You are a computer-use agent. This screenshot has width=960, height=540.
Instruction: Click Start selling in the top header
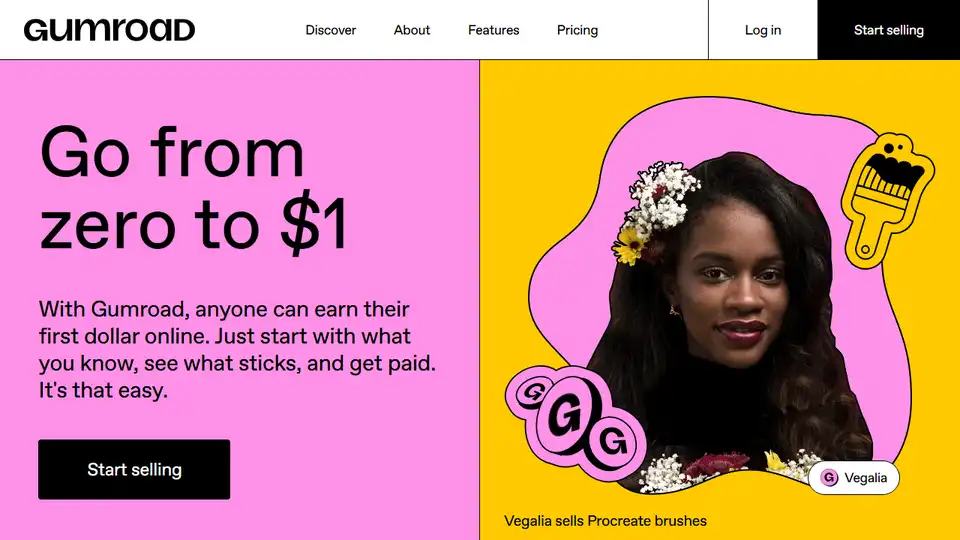coord(889,30)
